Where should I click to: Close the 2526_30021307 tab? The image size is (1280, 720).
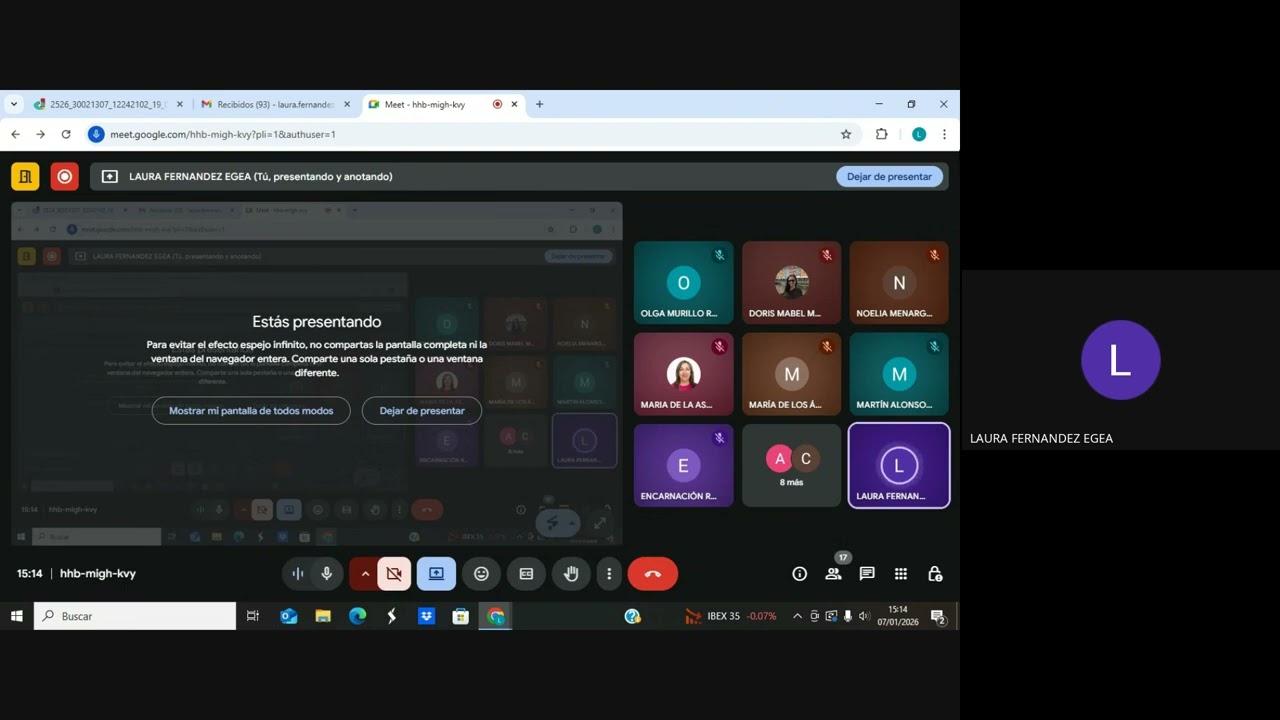pyautogui.click(x=180, y=104)
